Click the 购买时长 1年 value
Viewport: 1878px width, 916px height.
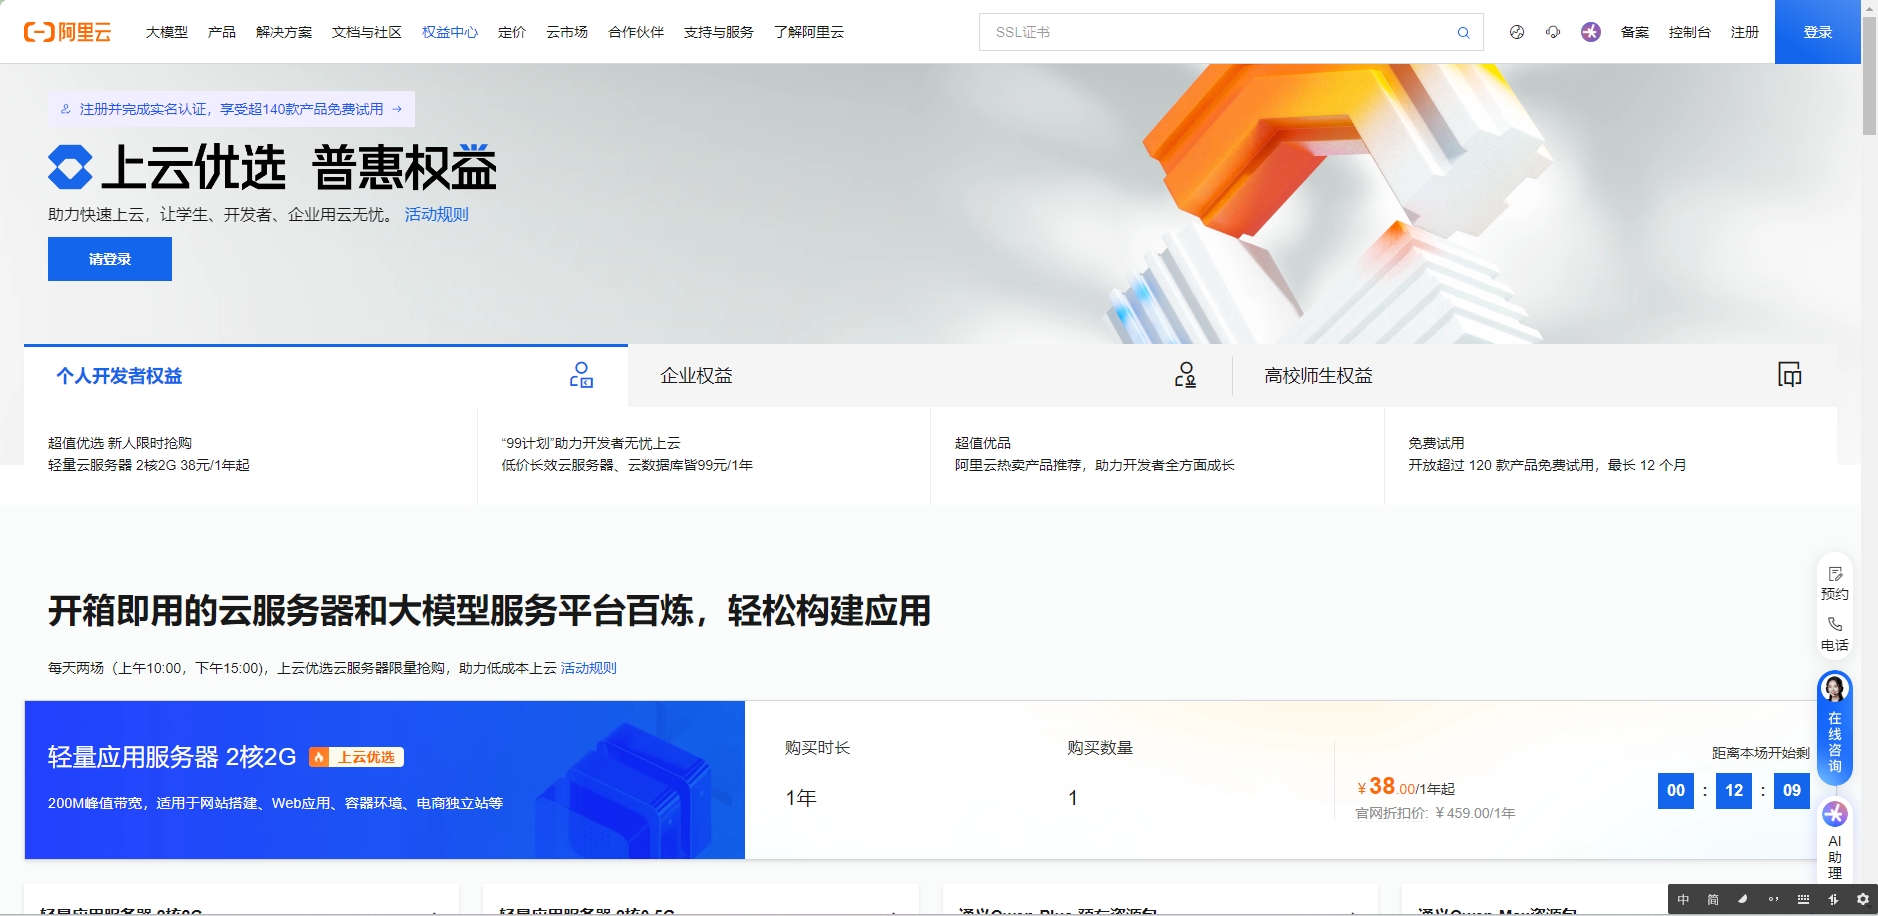coord(801,798)
